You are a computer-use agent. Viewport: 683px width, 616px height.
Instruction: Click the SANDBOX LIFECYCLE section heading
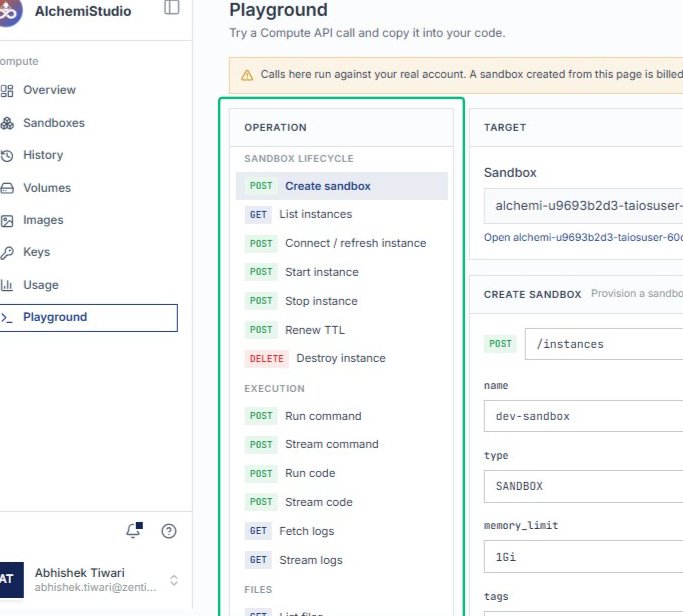299,159
